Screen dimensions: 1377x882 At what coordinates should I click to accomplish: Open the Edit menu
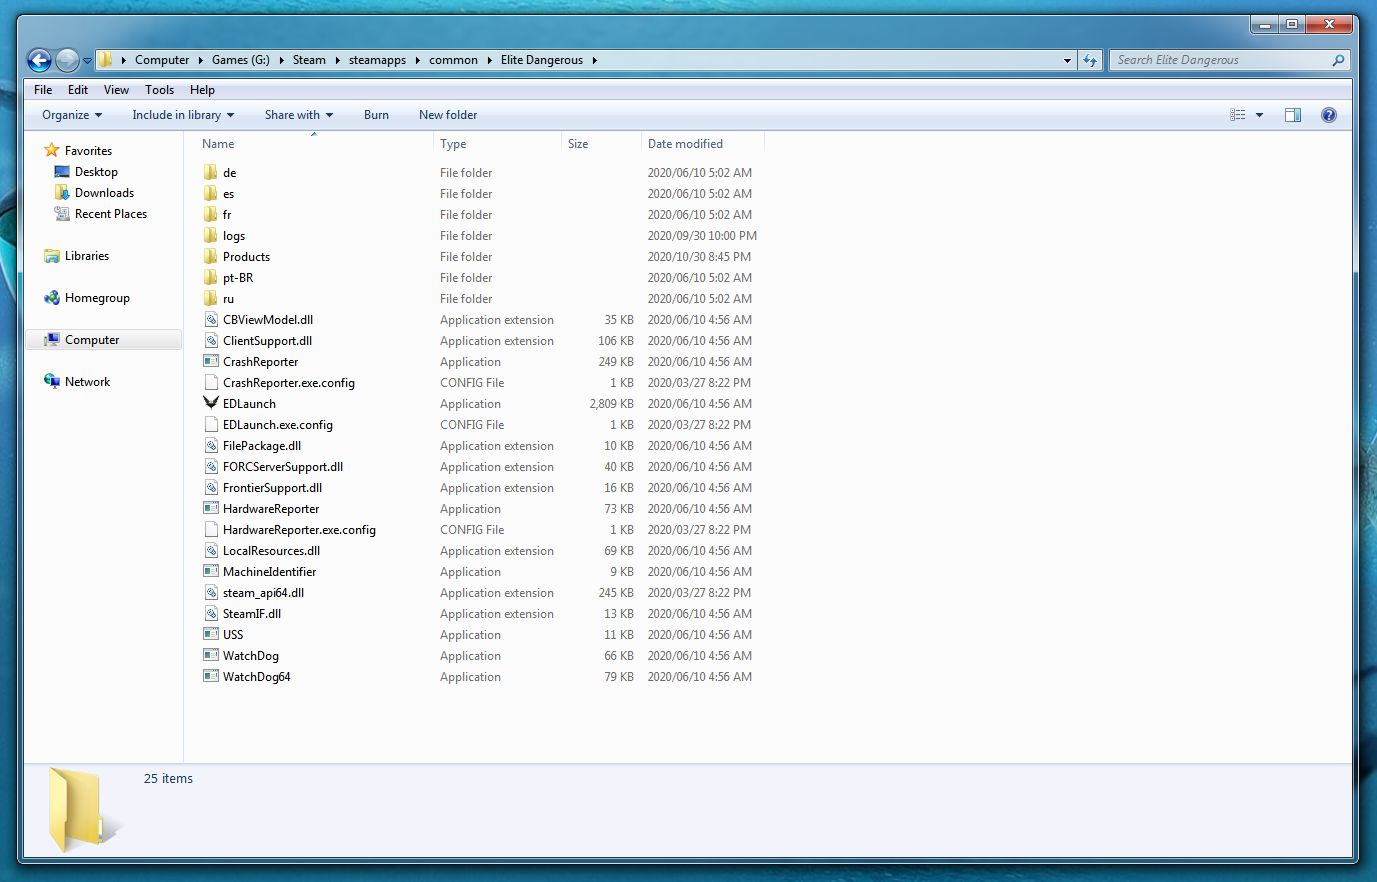78,90
